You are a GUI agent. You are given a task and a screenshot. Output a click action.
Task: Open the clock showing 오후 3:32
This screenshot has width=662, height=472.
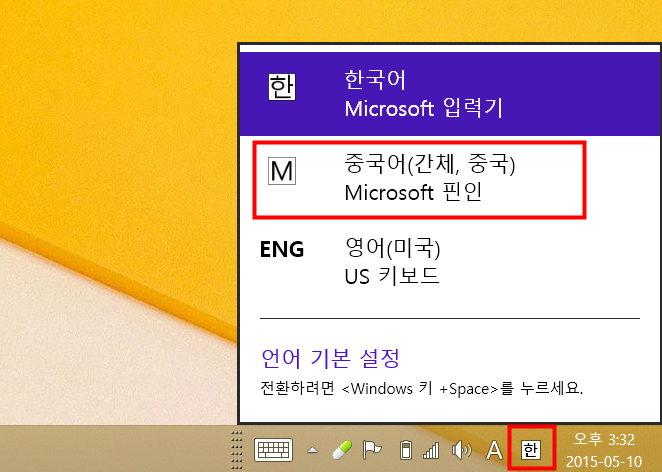604,439
